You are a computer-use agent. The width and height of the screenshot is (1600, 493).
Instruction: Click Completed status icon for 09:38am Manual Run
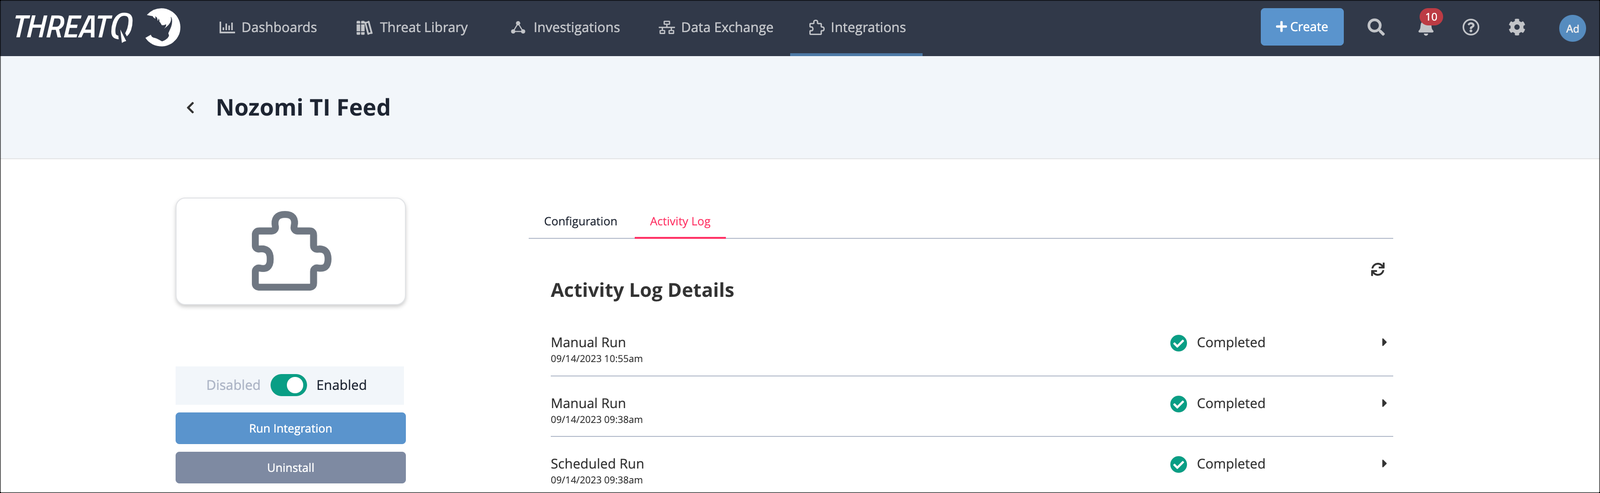coord(1179,404)
